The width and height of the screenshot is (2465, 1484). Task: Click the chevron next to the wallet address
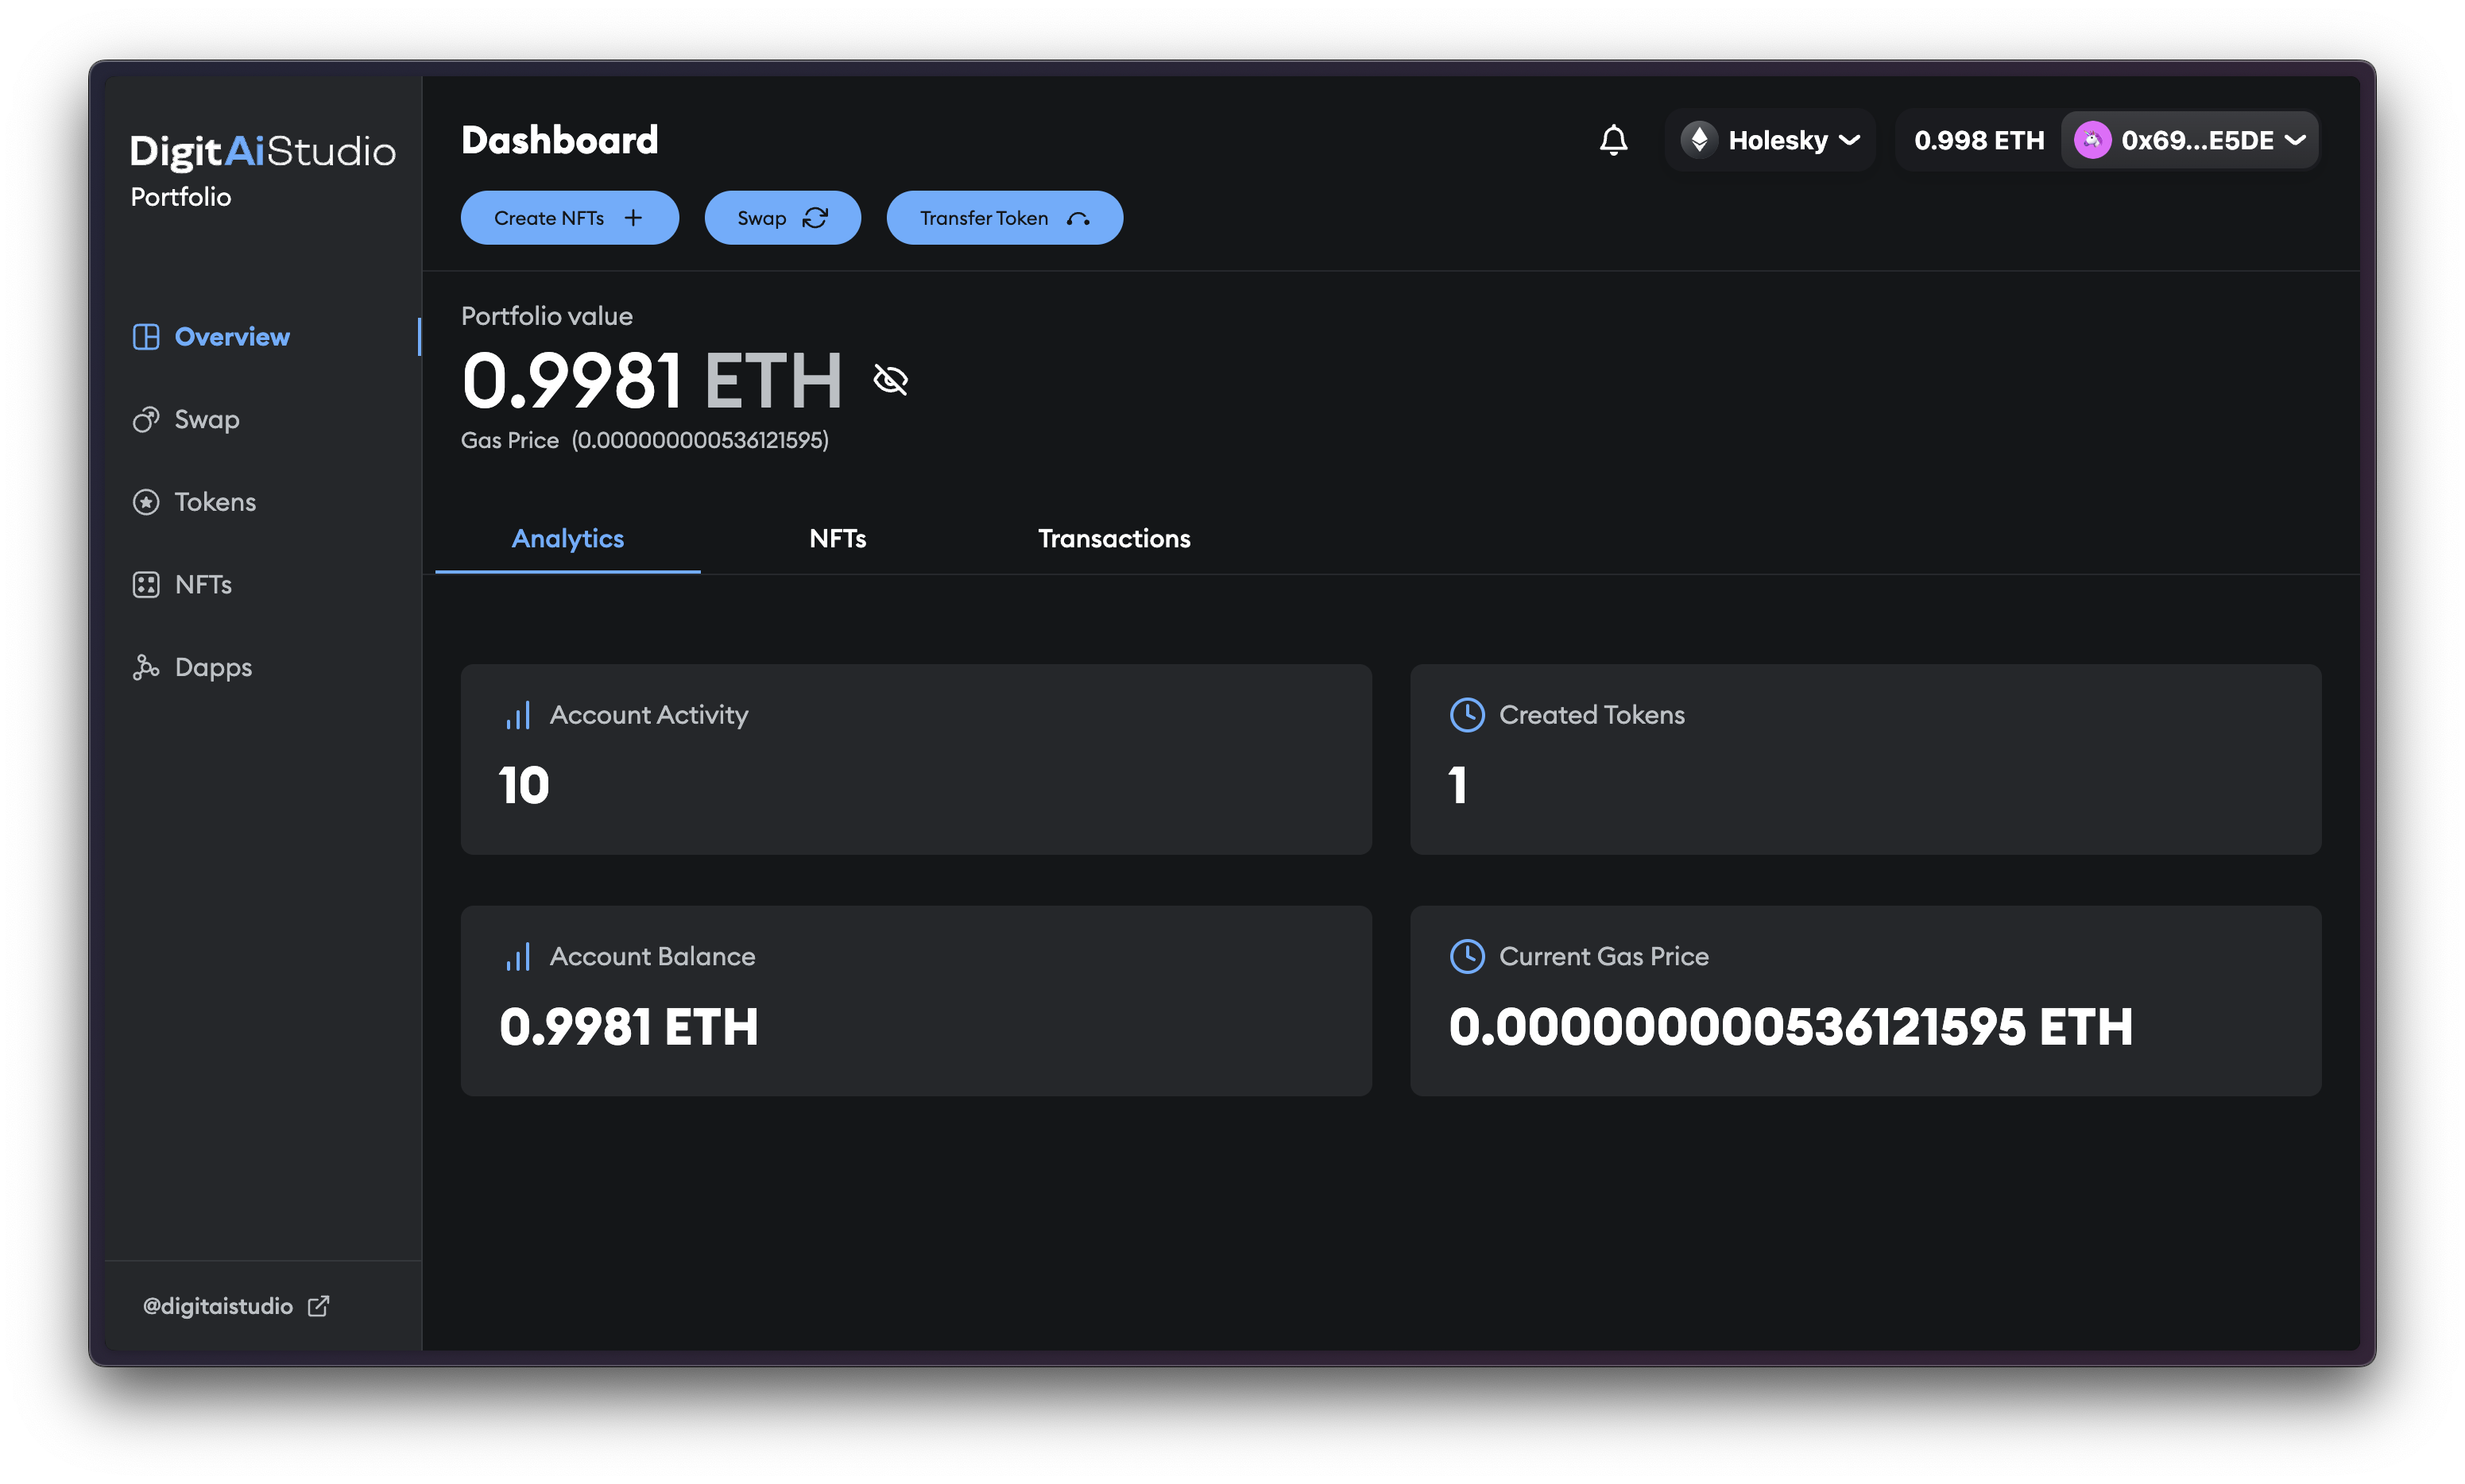[x=2296, y=140]
